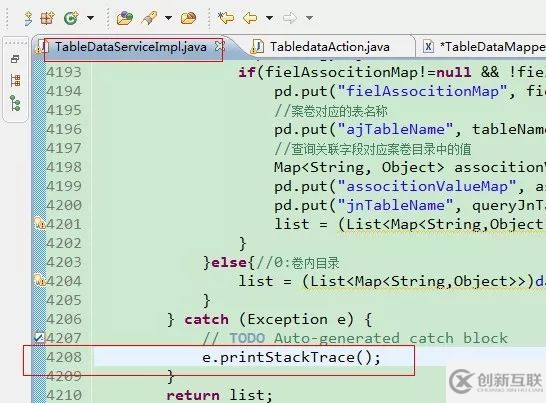Viewport: 546px width, 403px height.
Task: Click line number 4196
Action: (64, 129)
